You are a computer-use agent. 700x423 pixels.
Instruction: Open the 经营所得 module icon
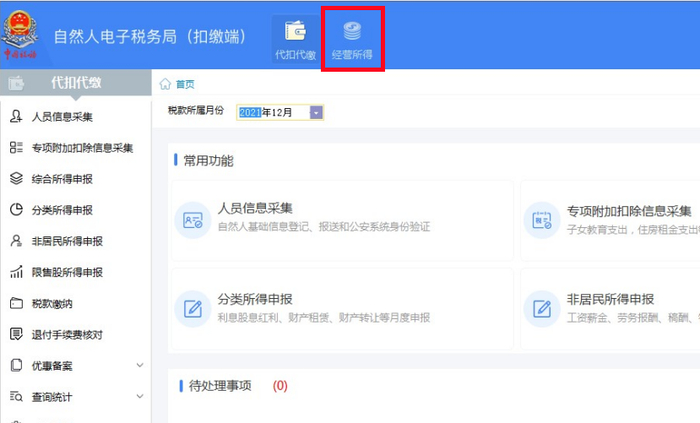point(352,31)
